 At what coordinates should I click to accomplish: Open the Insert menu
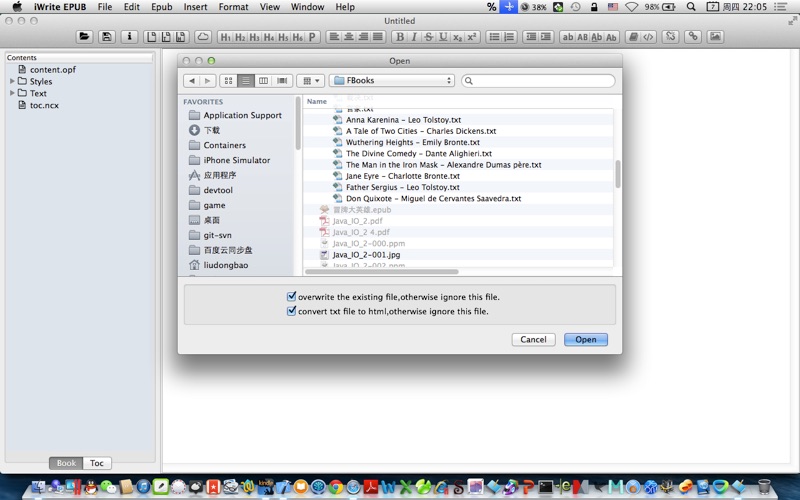point(195,7)
